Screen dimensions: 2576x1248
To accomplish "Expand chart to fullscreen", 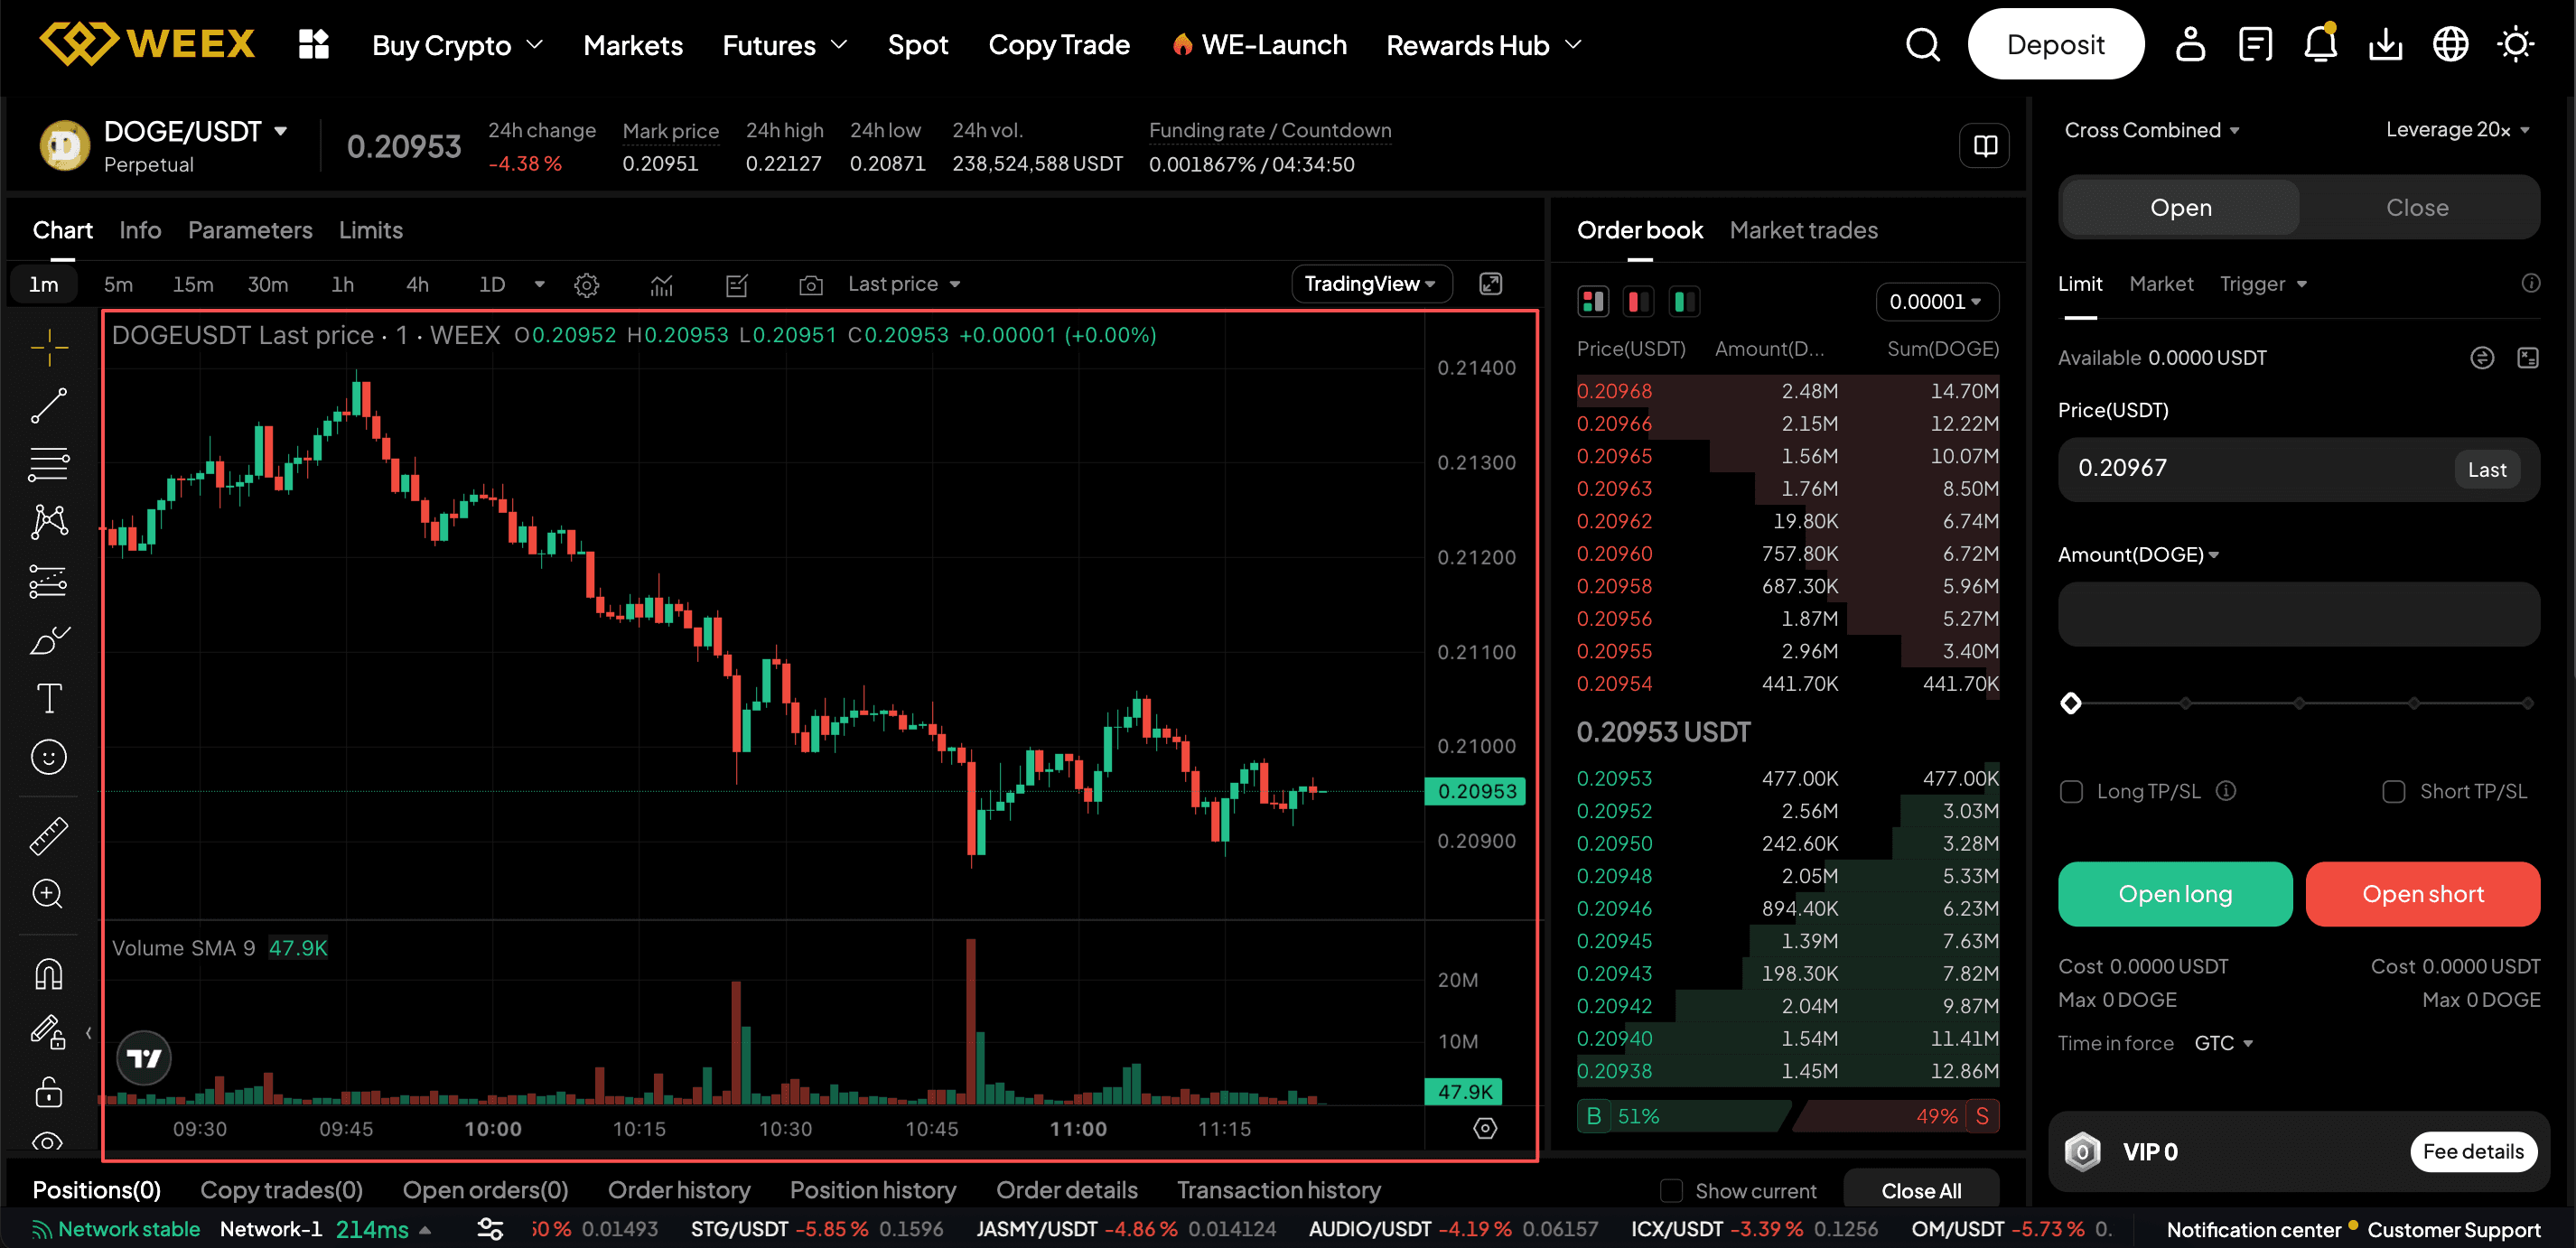I will point(1490,284).
